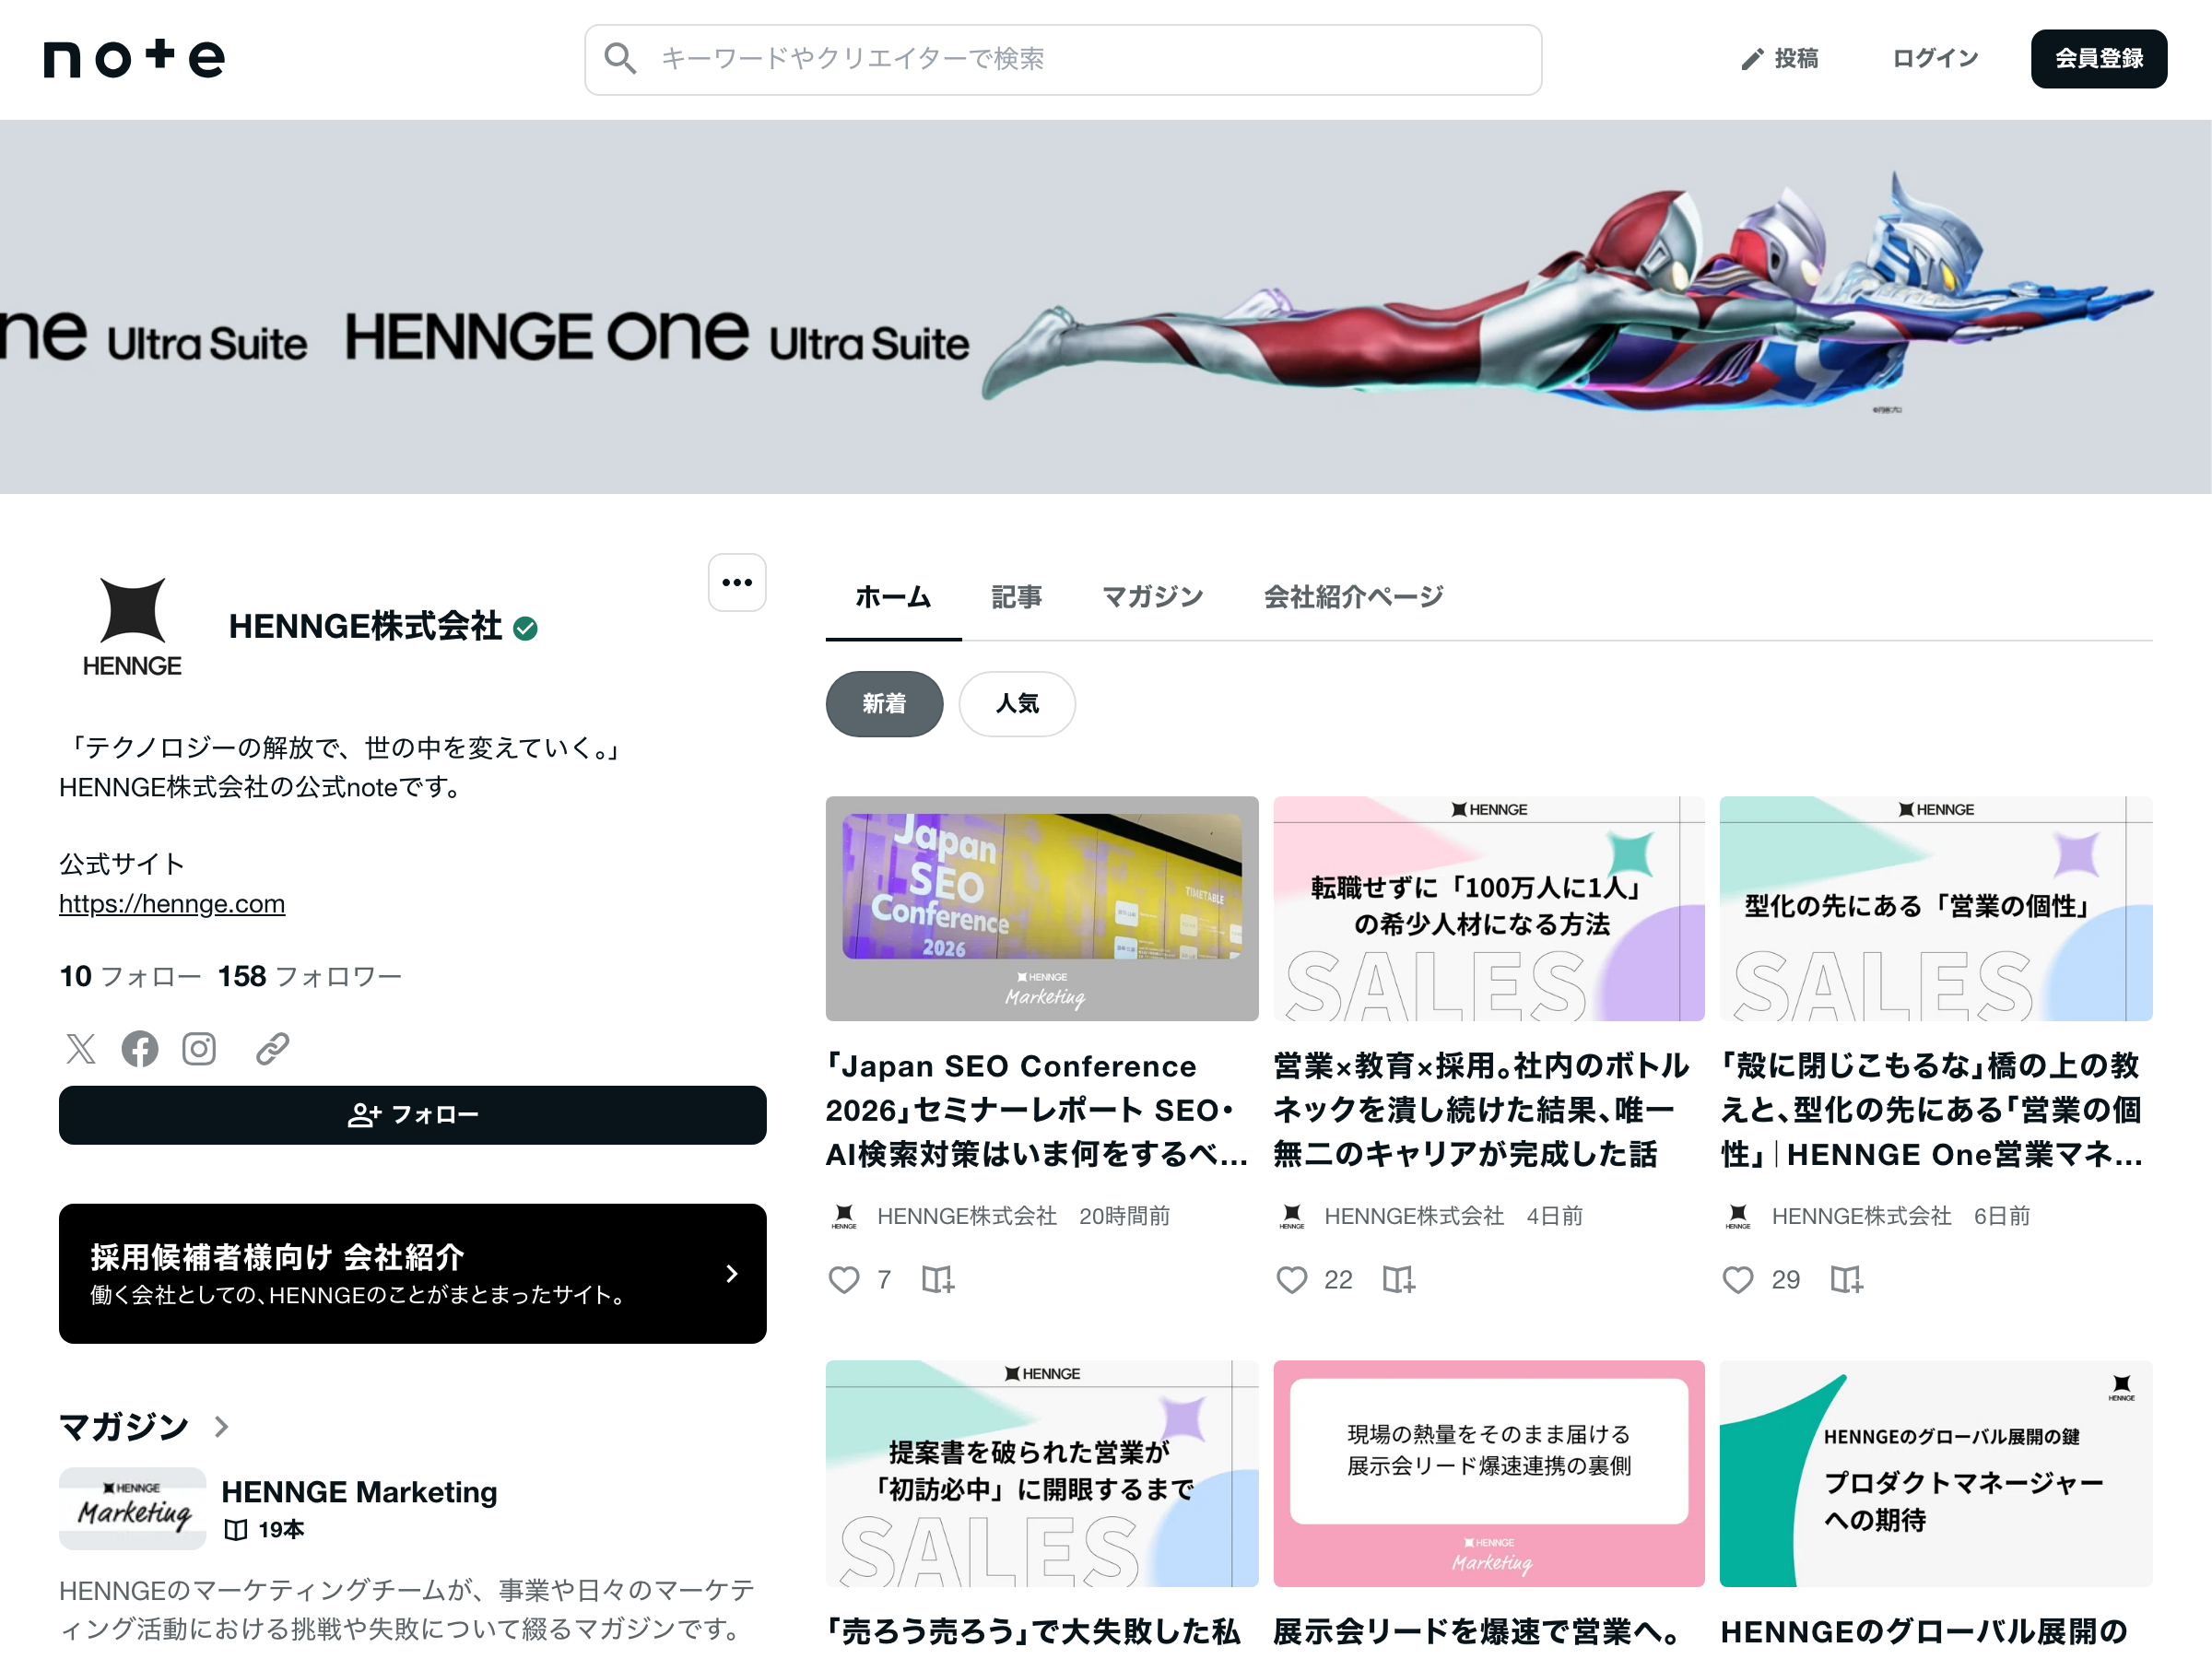The height and width of the screenshot is (1659, 2212).
Task: Focus the keyword search field
Action: pyautogui.click(x=1062, y=59)
